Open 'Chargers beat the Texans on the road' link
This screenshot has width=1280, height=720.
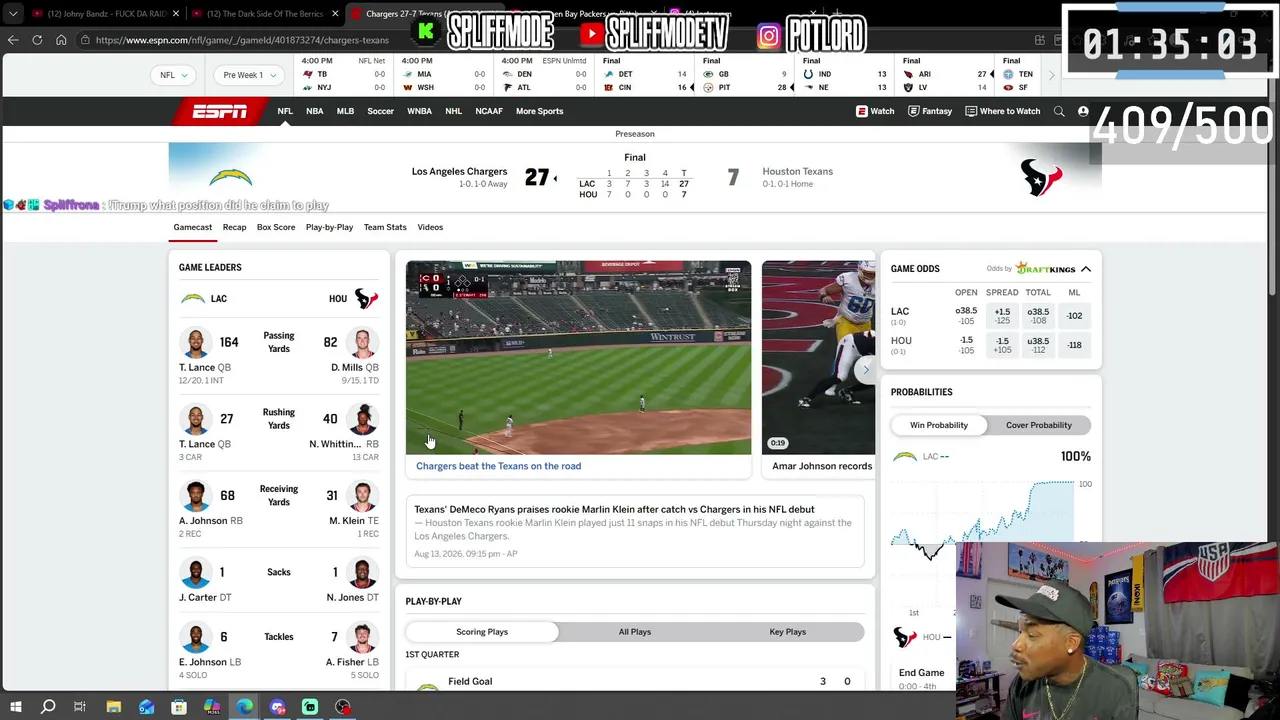(x=498, y=466)
